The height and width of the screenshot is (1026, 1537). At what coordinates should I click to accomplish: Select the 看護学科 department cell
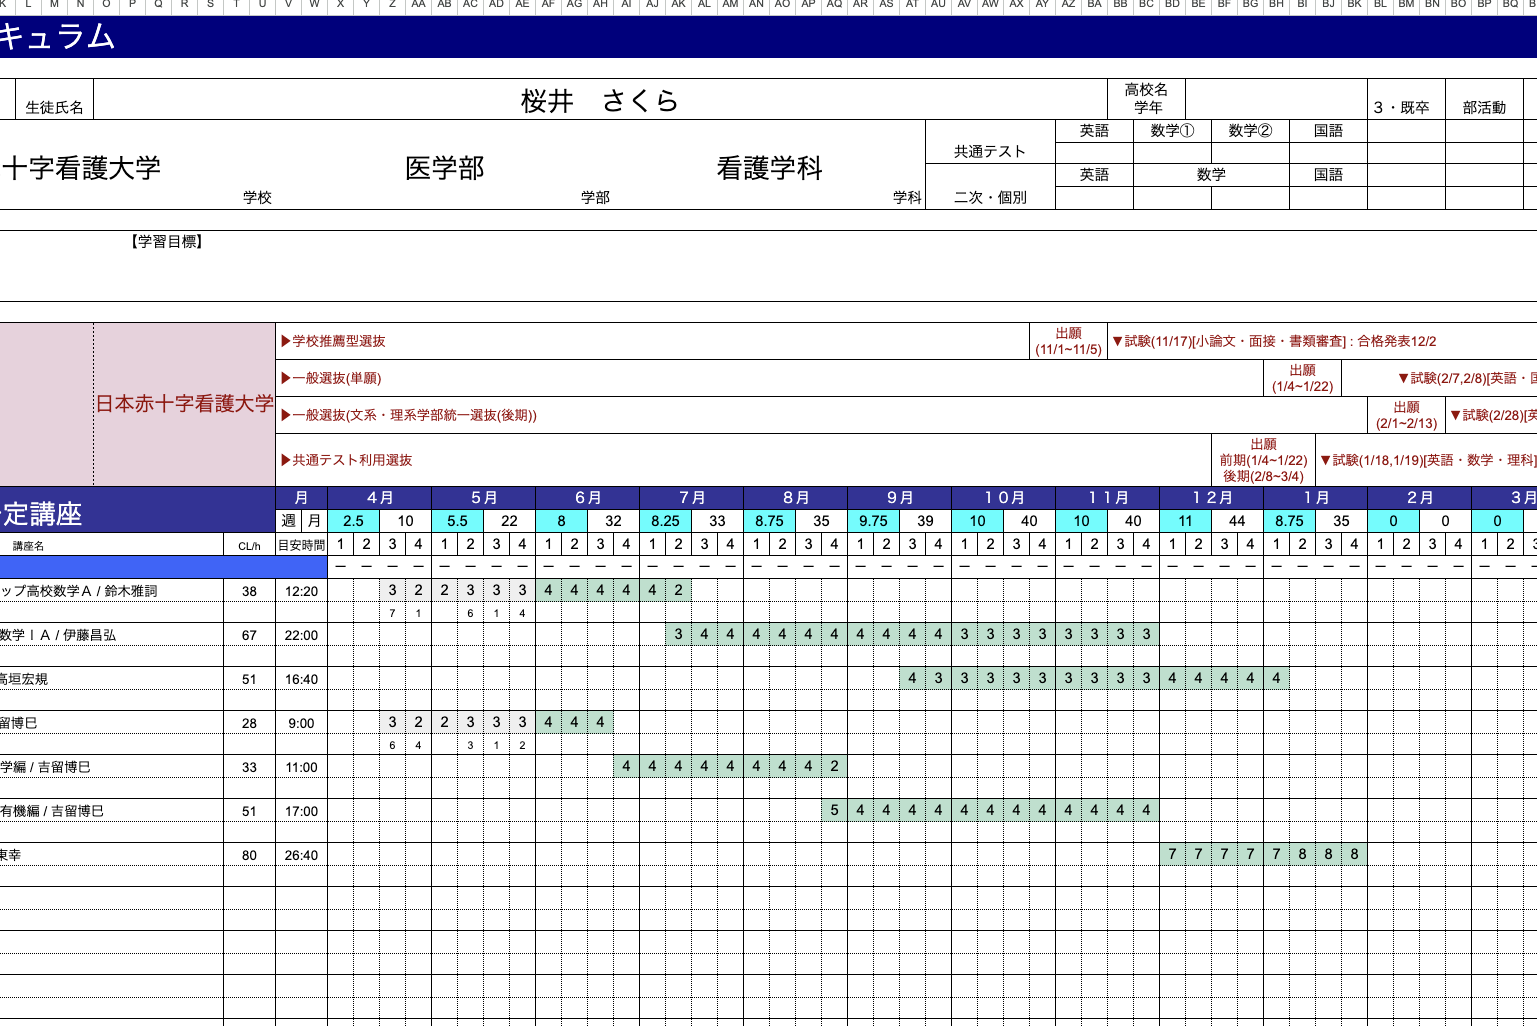coord(769,168)
